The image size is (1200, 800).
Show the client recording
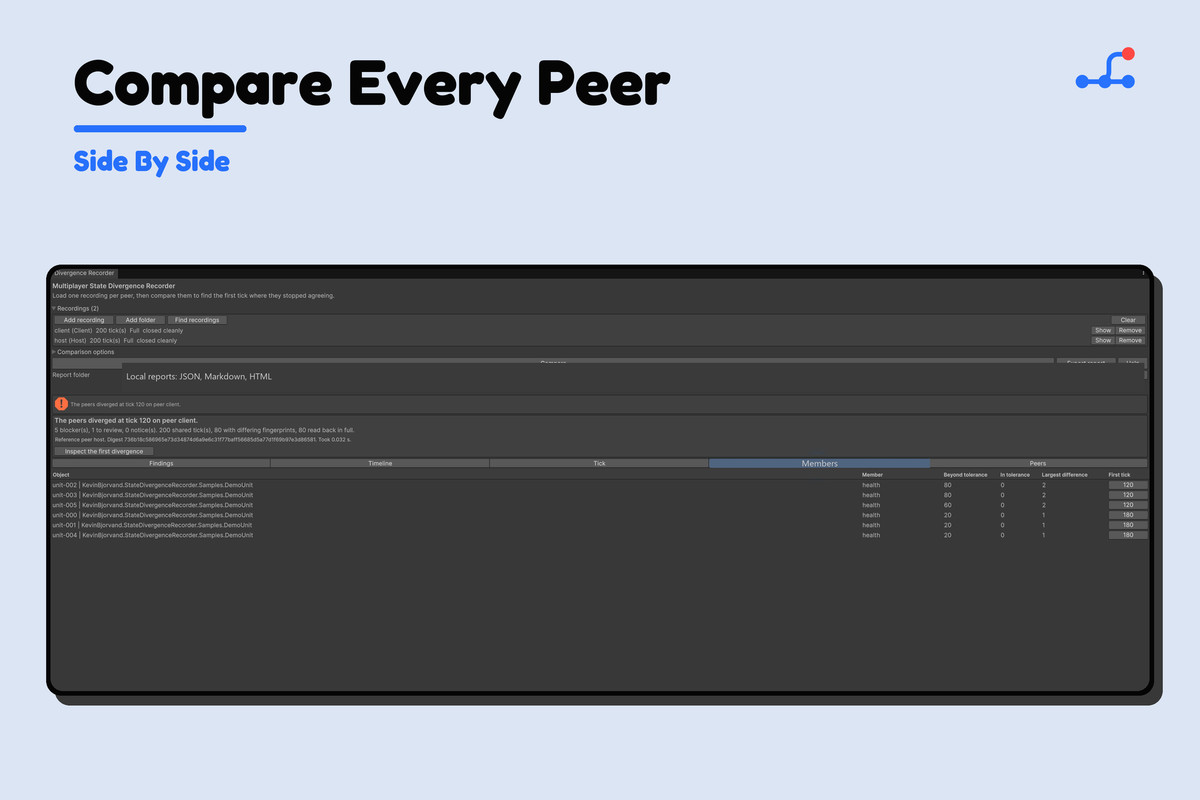[1103, 330]
